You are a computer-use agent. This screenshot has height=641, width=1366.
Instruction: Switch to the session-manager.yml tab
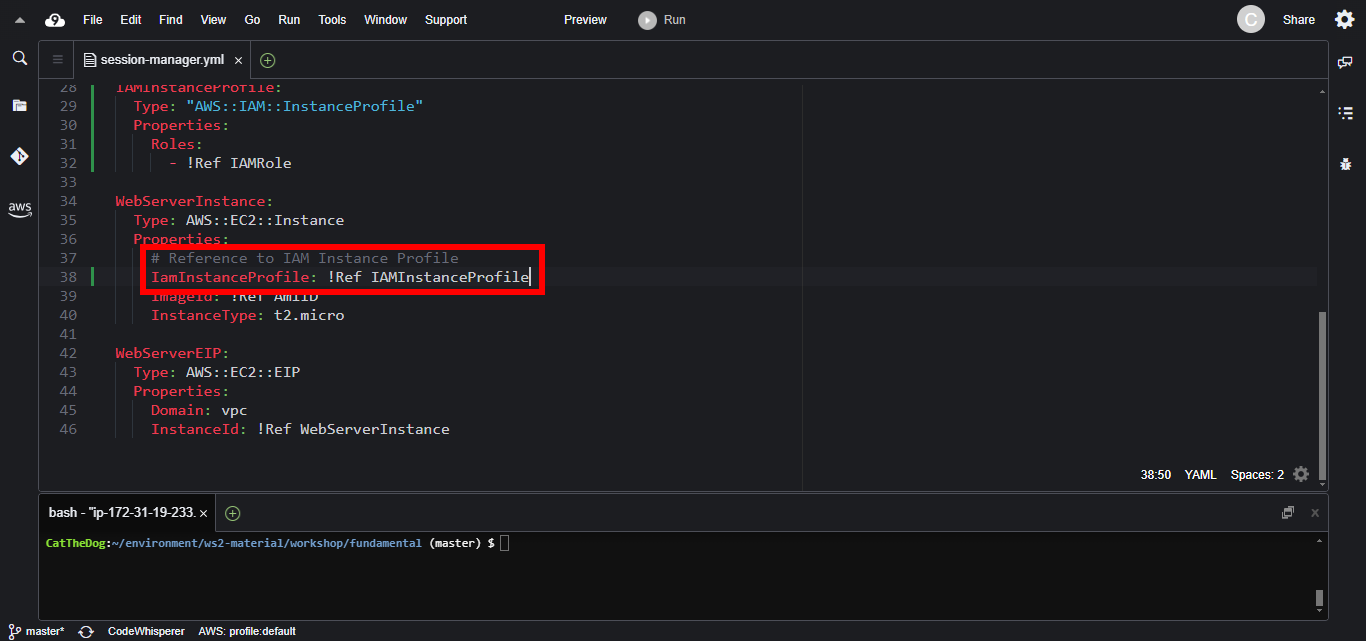click(162, 60)
